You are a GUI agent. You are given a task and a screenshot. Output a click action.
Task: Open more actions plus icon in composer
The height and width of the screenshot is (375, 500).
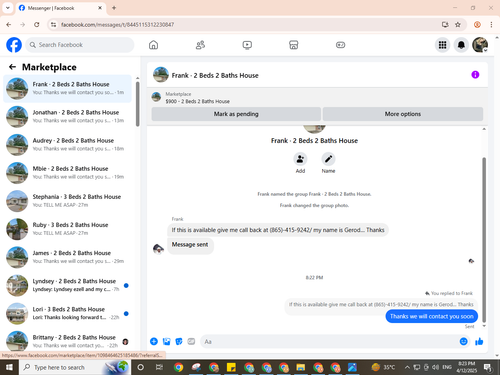154,341
